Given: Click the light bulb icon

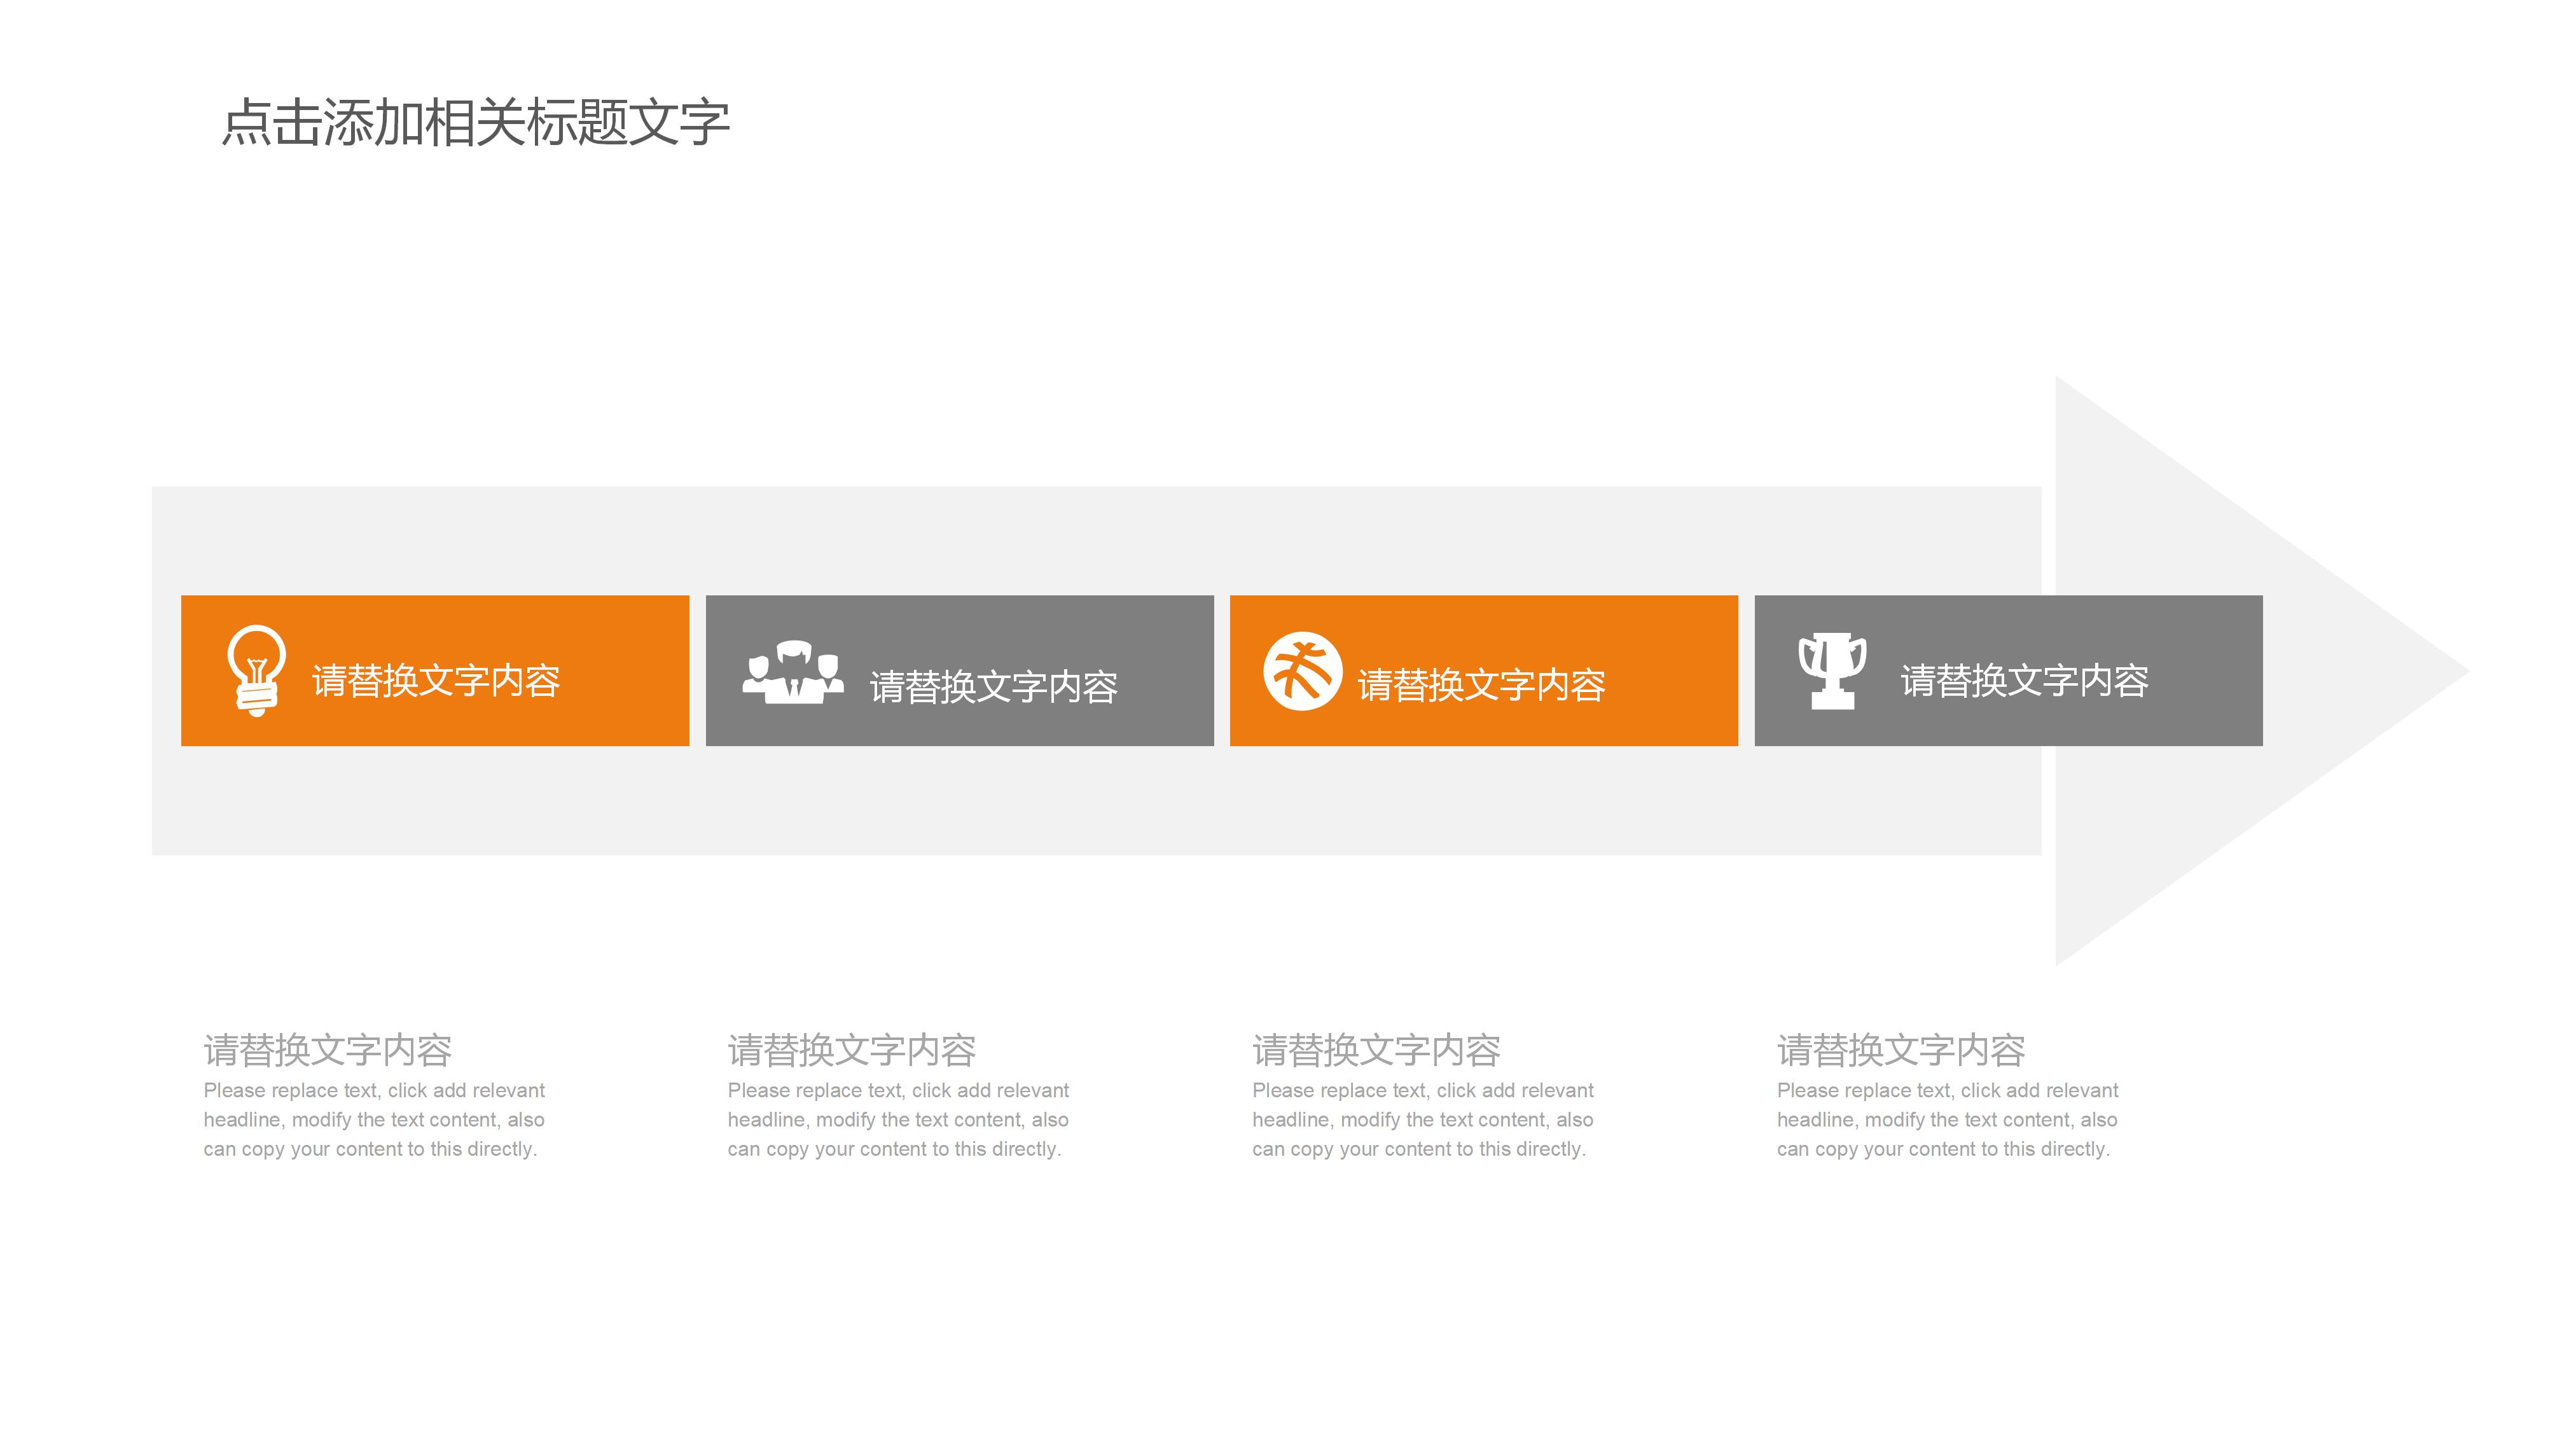Looking at the screenshot, I should click(x=256, y=670).
